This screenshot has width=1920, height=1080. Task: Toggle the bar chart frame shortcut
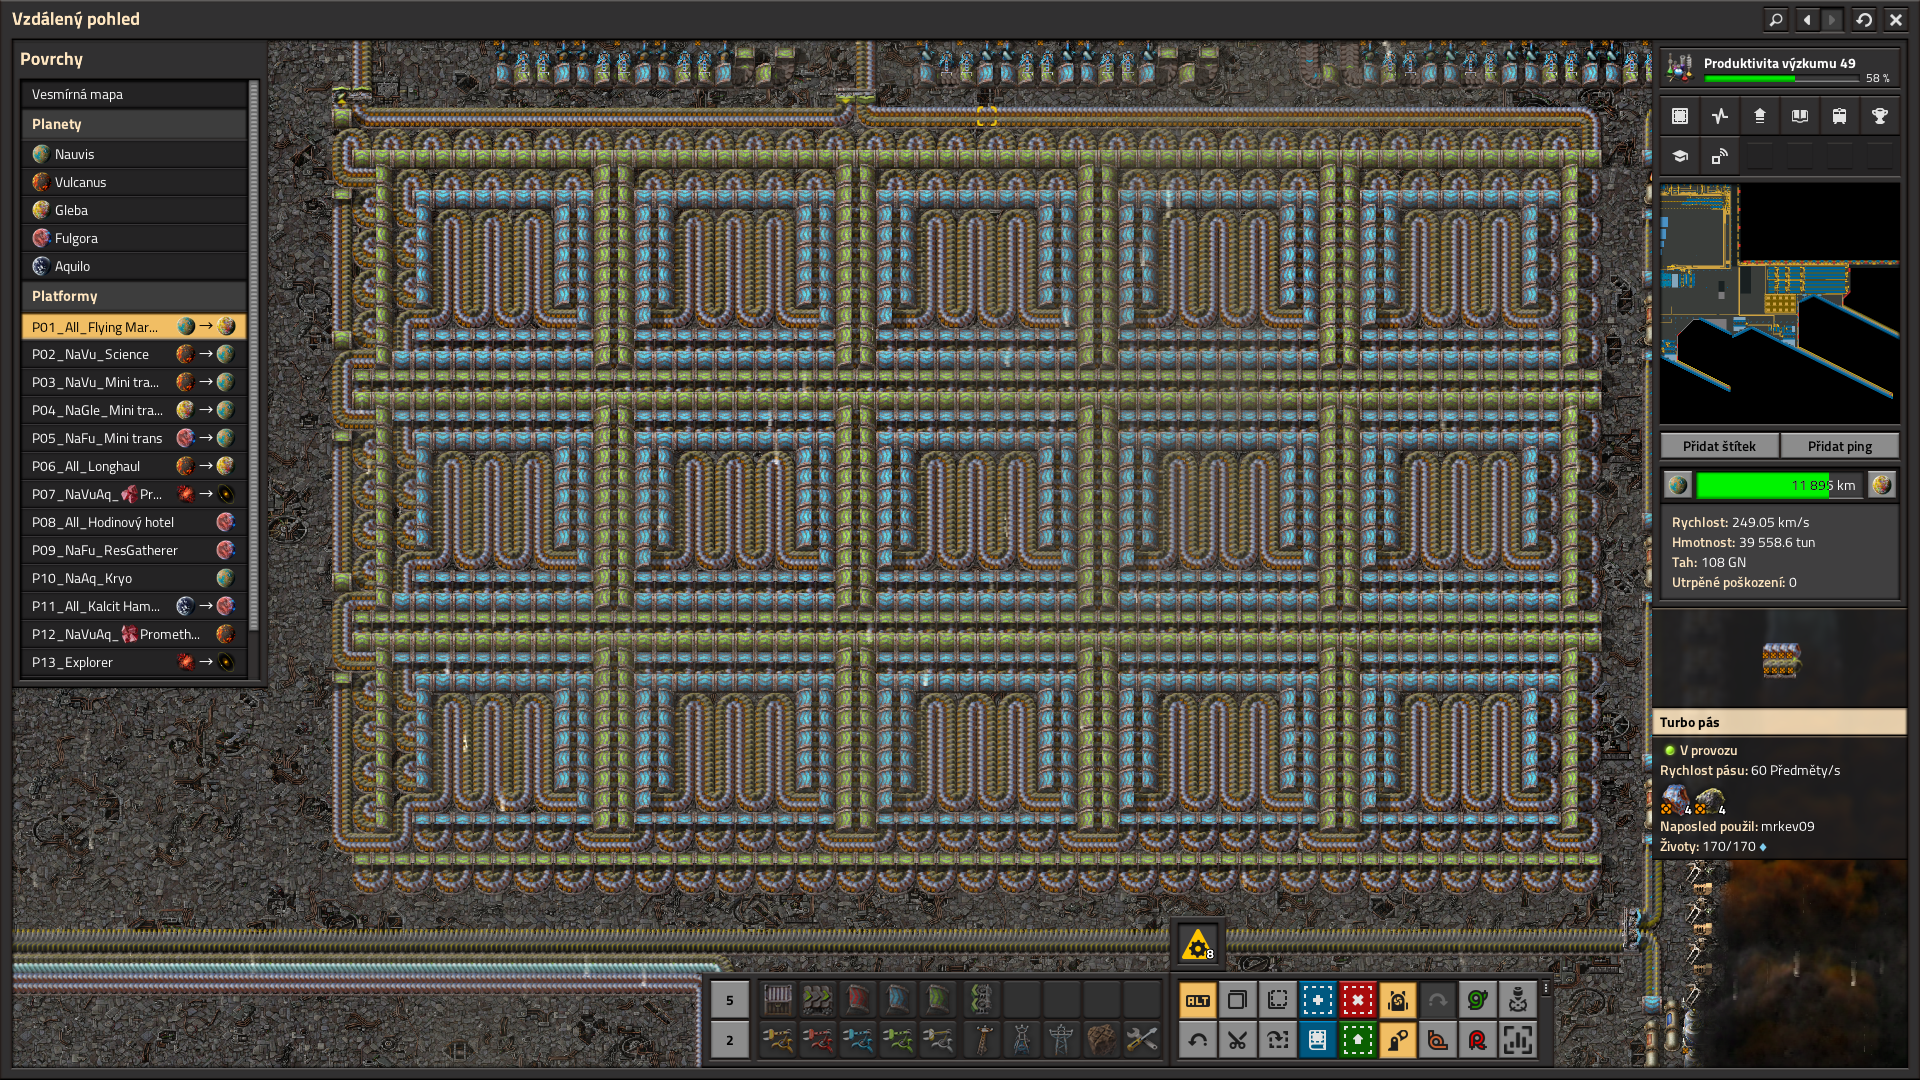click(1517, 1040)
